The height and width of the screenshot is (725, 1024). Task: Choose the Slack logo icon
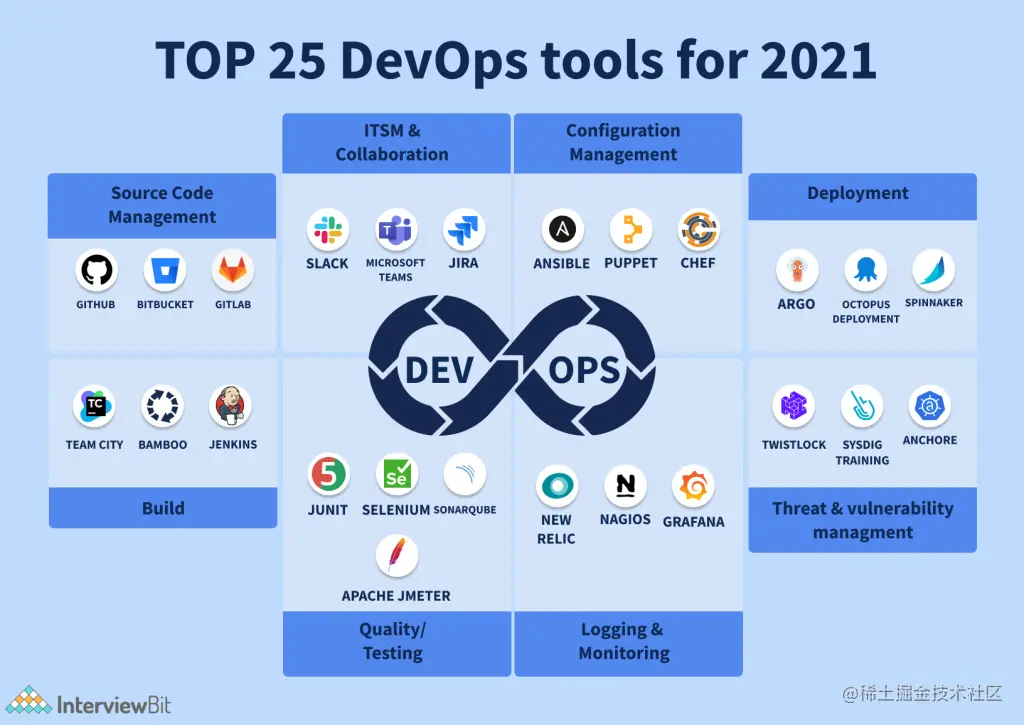(328, 230)
